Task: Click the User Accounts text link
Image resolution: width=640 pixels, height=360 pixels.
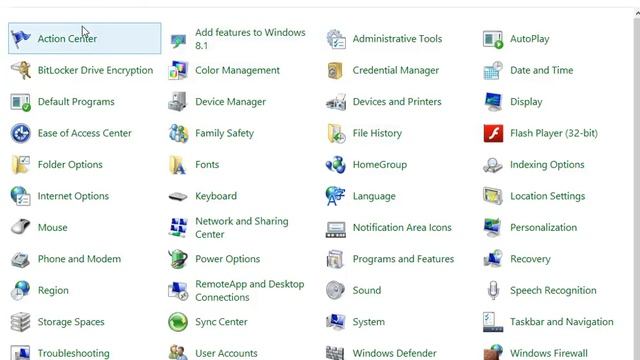Action: click(226, 353)
